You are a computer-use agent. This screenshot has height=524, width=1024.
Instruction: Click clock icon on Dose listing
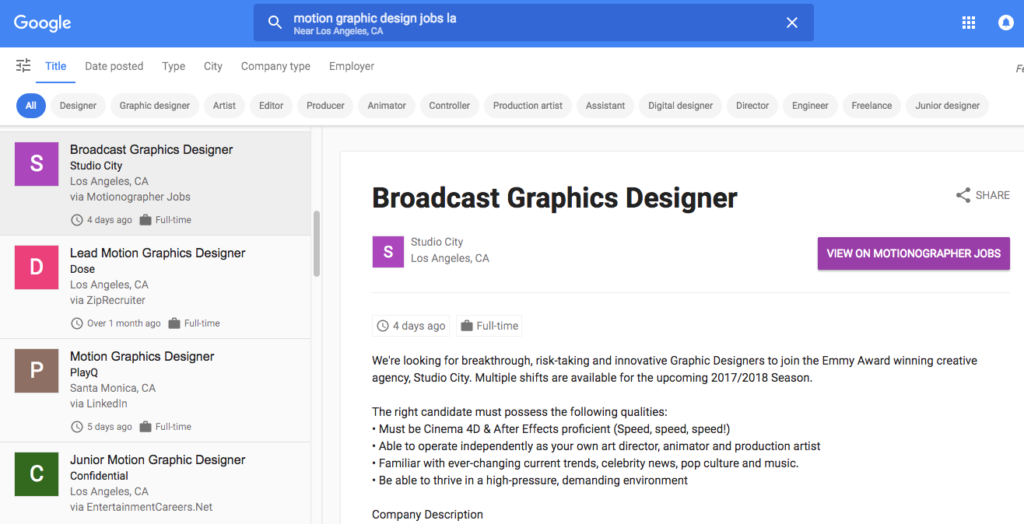click(77, 323)
